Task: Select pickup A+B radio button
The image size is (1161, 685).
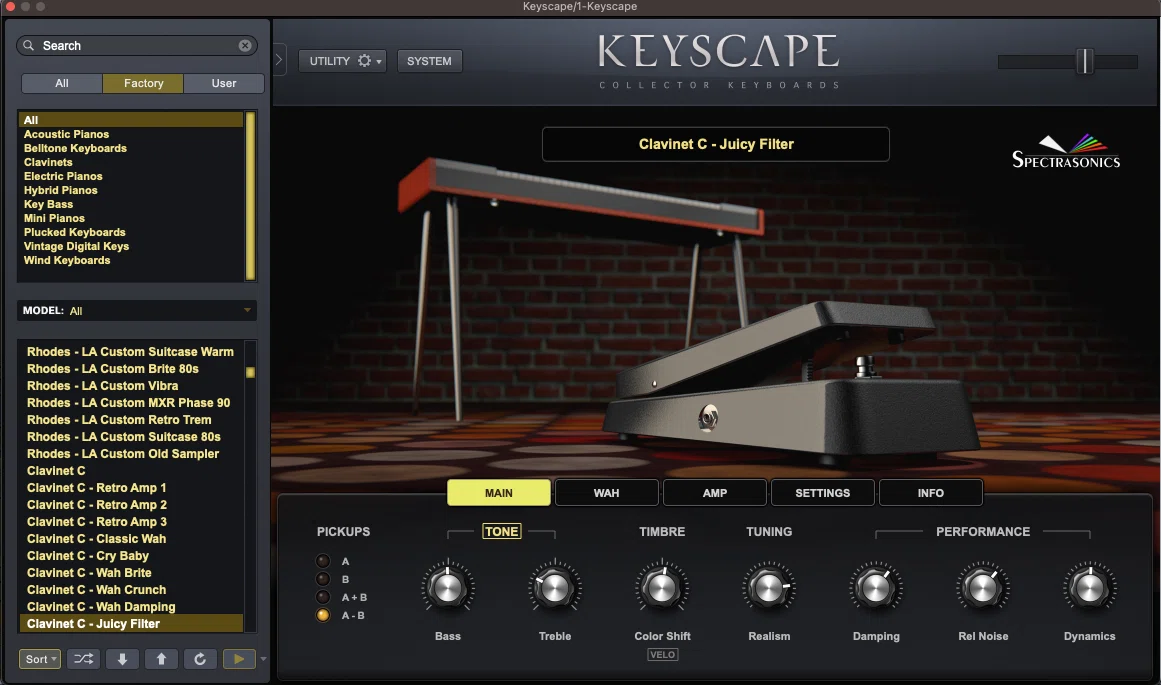Action: [x=323, y=597]
